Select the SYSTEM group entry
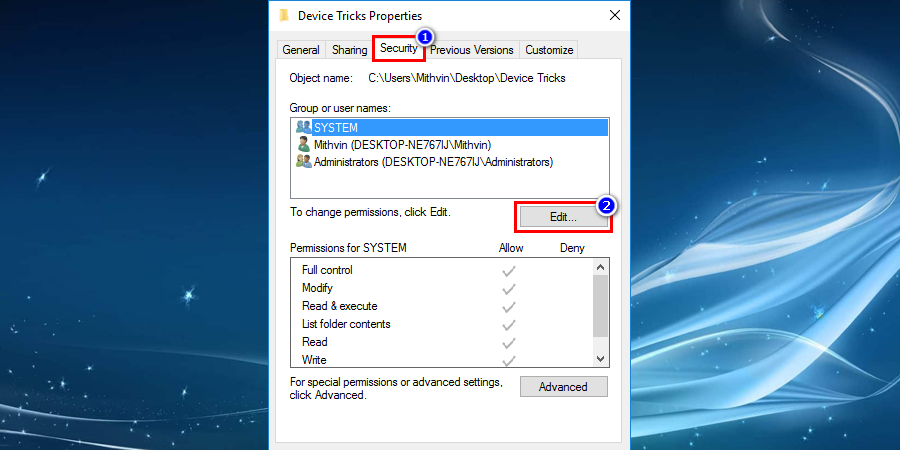Image resolution: width=900 pixels, height=450 pixels. 451,127
